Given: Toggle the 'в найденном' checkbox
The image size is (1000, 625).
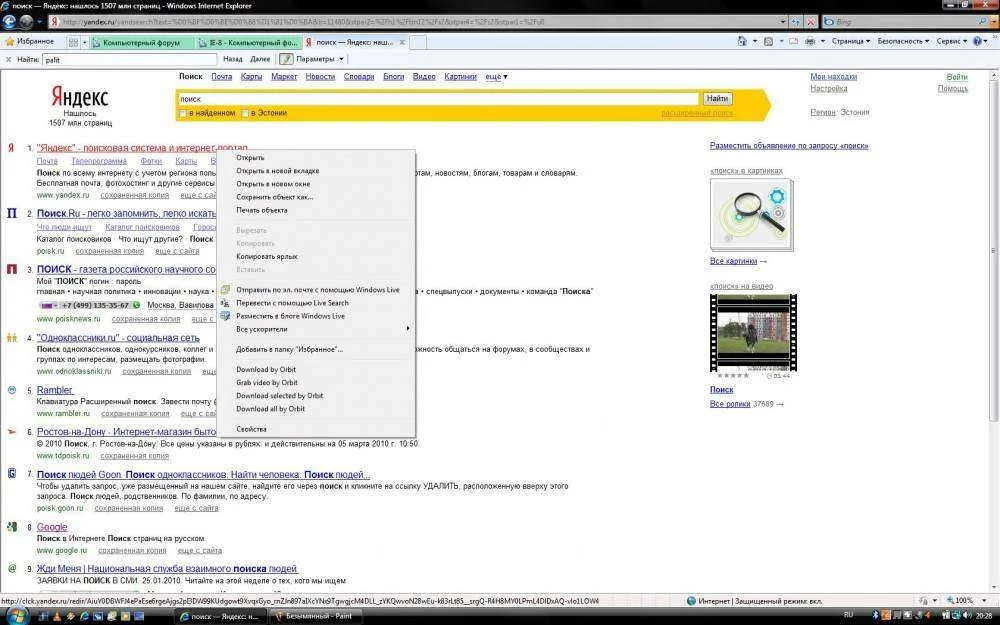Looking at the screenshot, I should 183,114.
